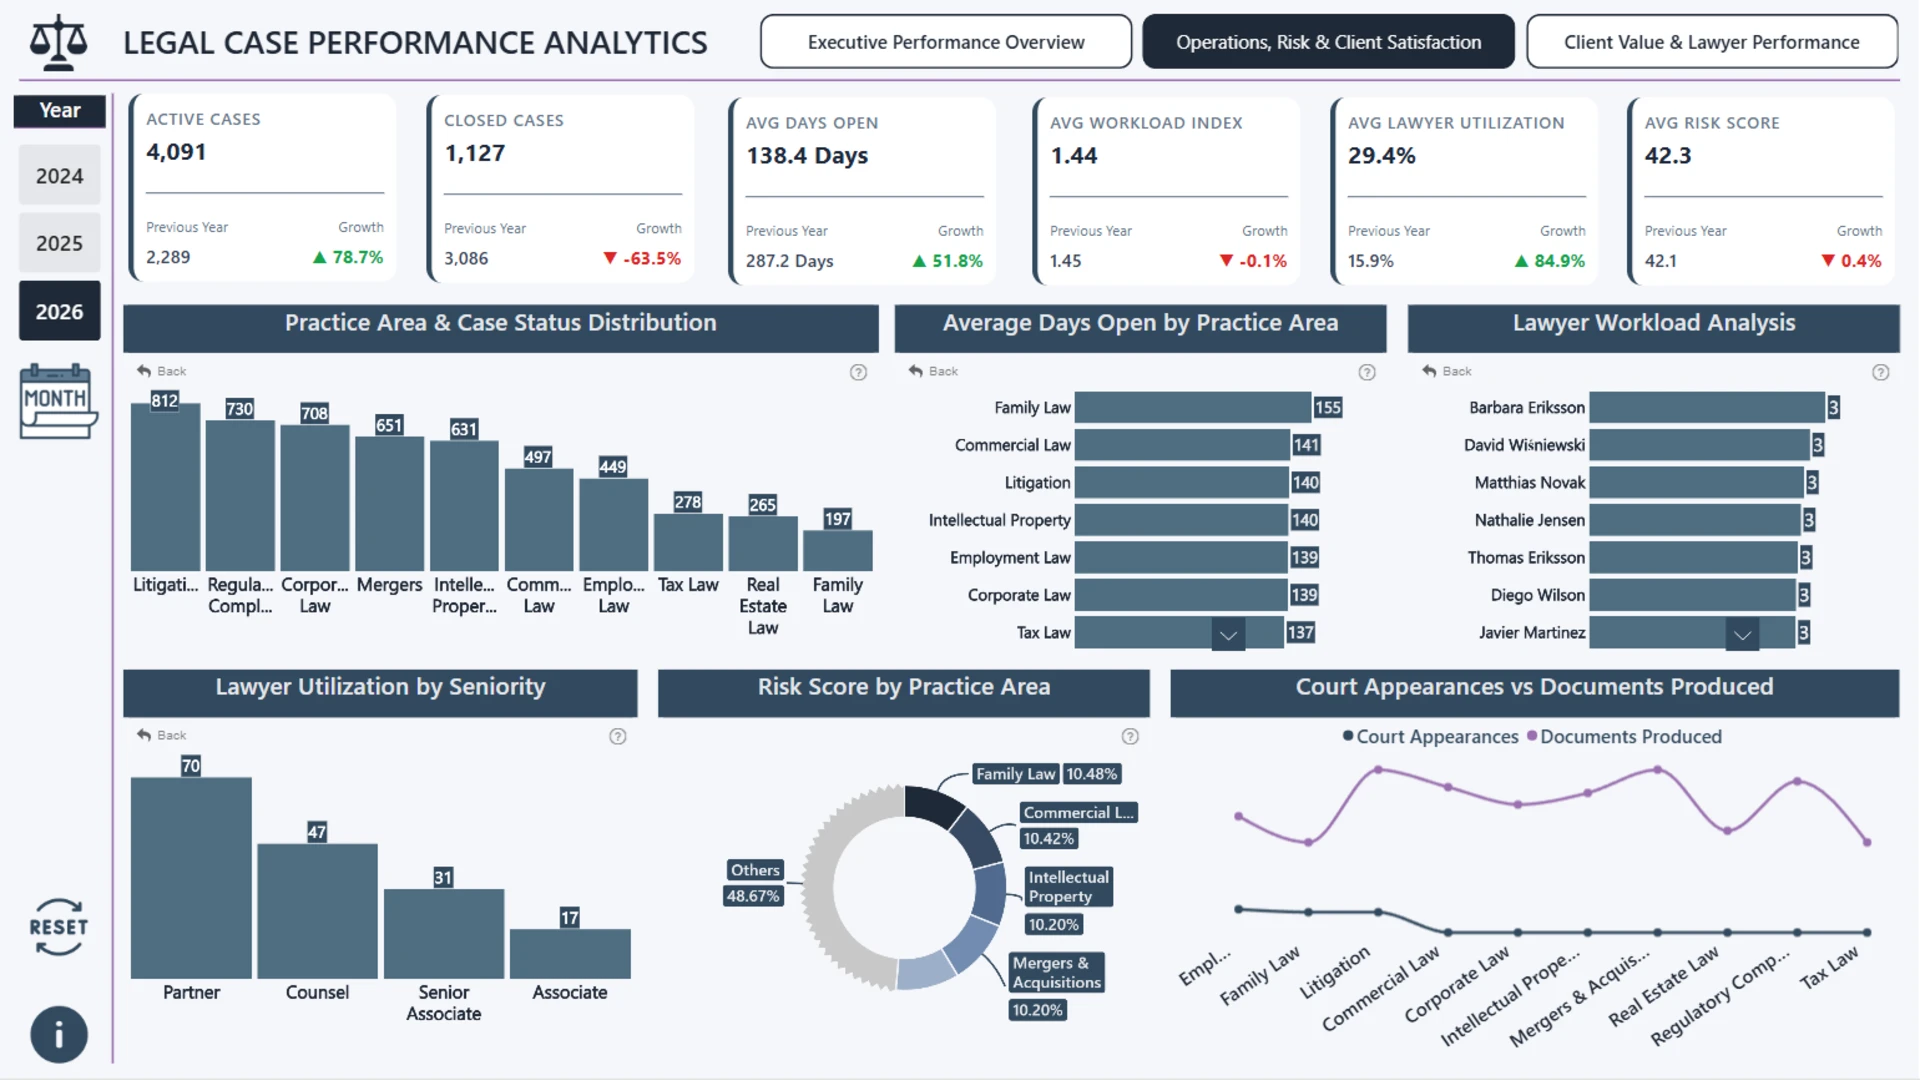Switch to Executive Performance Overview tab
Screen dimensions: 1920x1080
coord(946,42)
